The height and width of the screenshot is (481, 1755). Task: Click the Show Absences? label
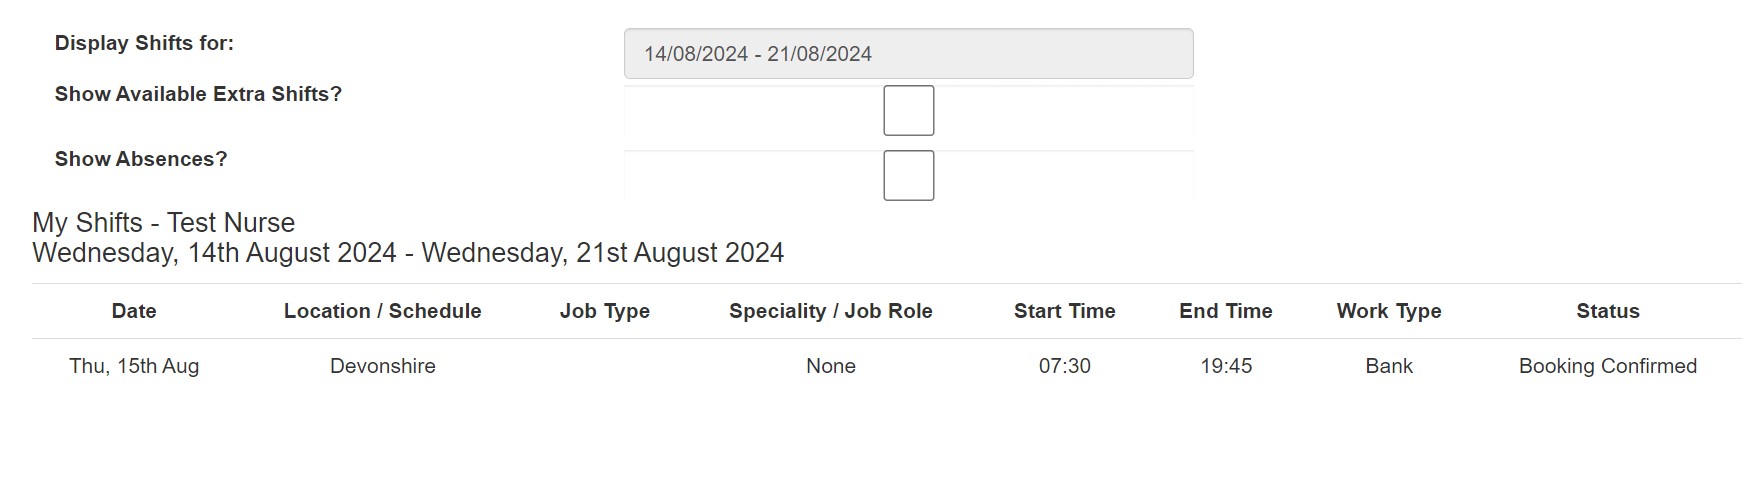click(x=141, y=159)
